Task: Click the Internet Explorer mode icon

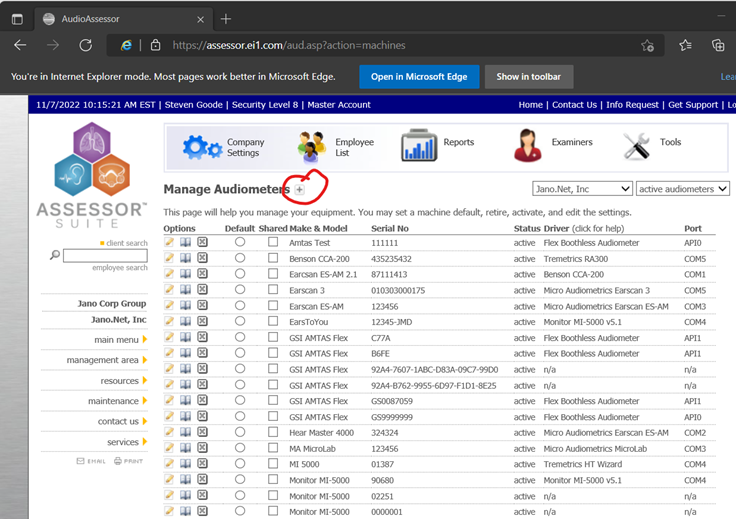Action: coord(126,45)
